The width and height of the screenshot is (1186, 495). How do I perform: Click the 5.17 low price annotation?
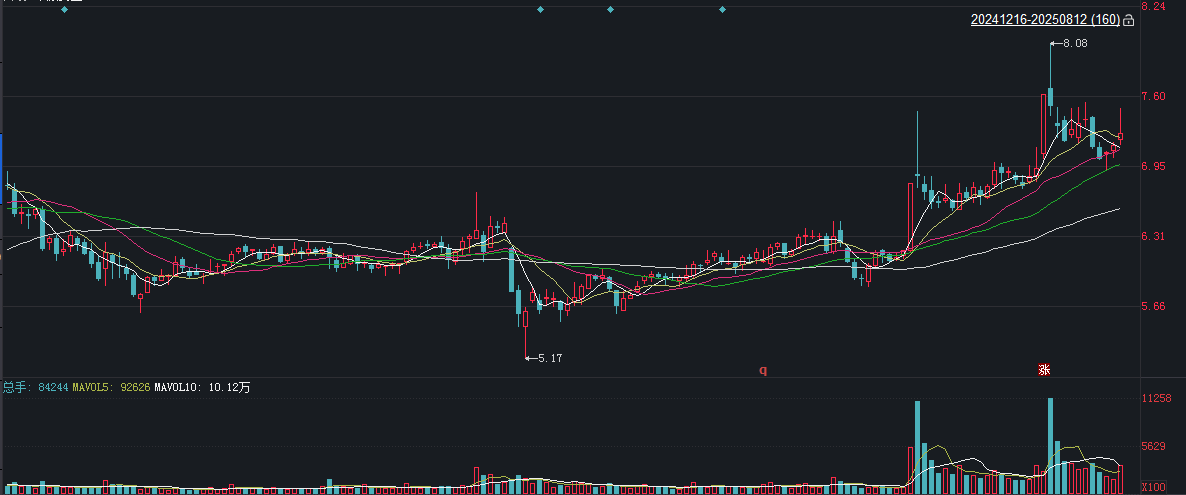[550, 358]
